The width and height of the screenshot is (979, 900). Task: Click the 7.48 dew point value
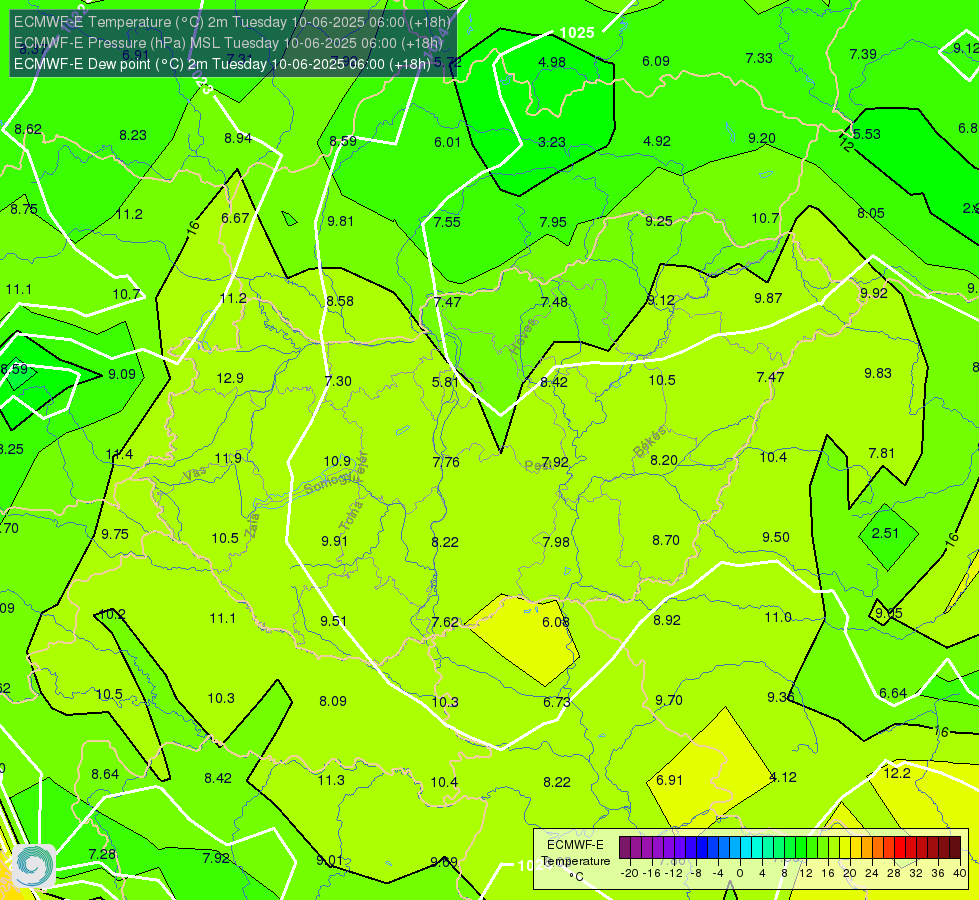coord(554,302)
